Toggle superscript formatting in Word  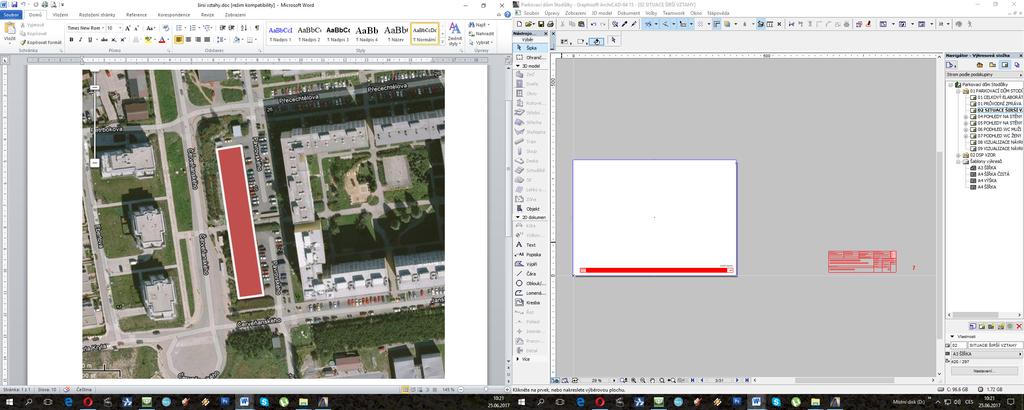pyautogui.click(x=123, y=40)
